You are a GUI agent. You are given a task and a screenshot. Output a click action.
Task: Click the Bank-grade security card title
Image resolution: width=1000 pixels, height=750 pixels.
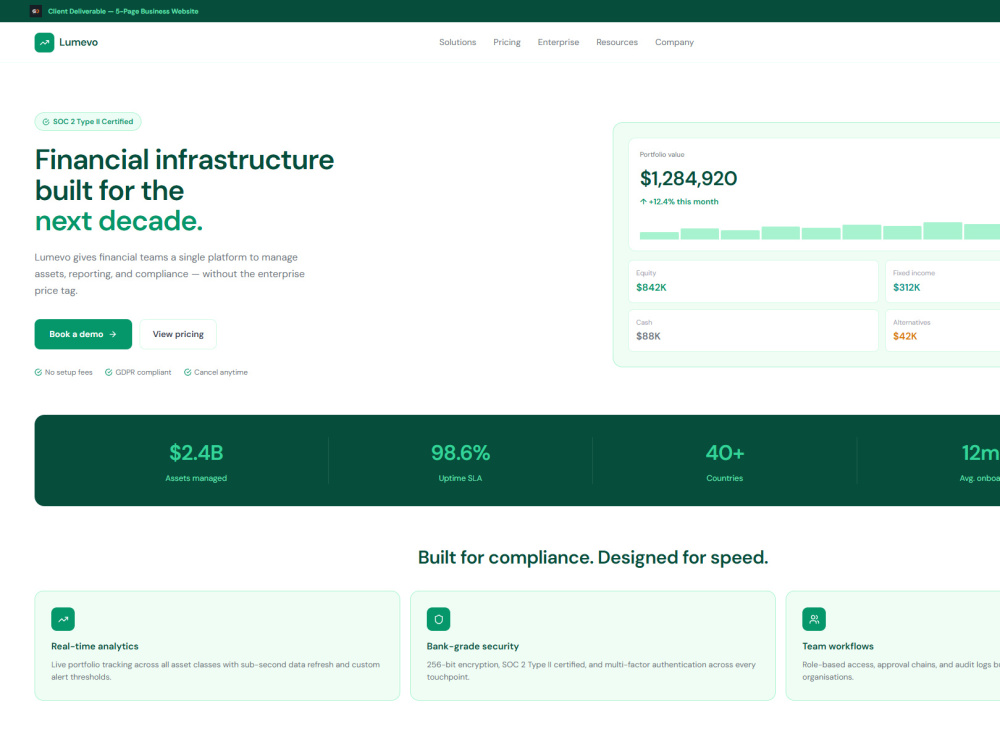coord(473,646)
